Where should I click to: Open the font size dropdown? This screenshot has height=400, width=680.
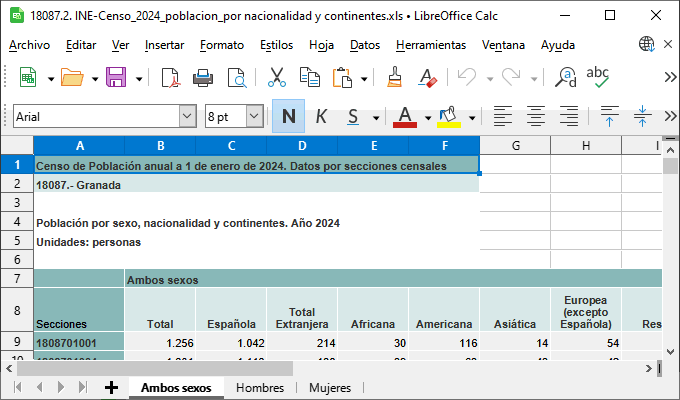(254, 116)
